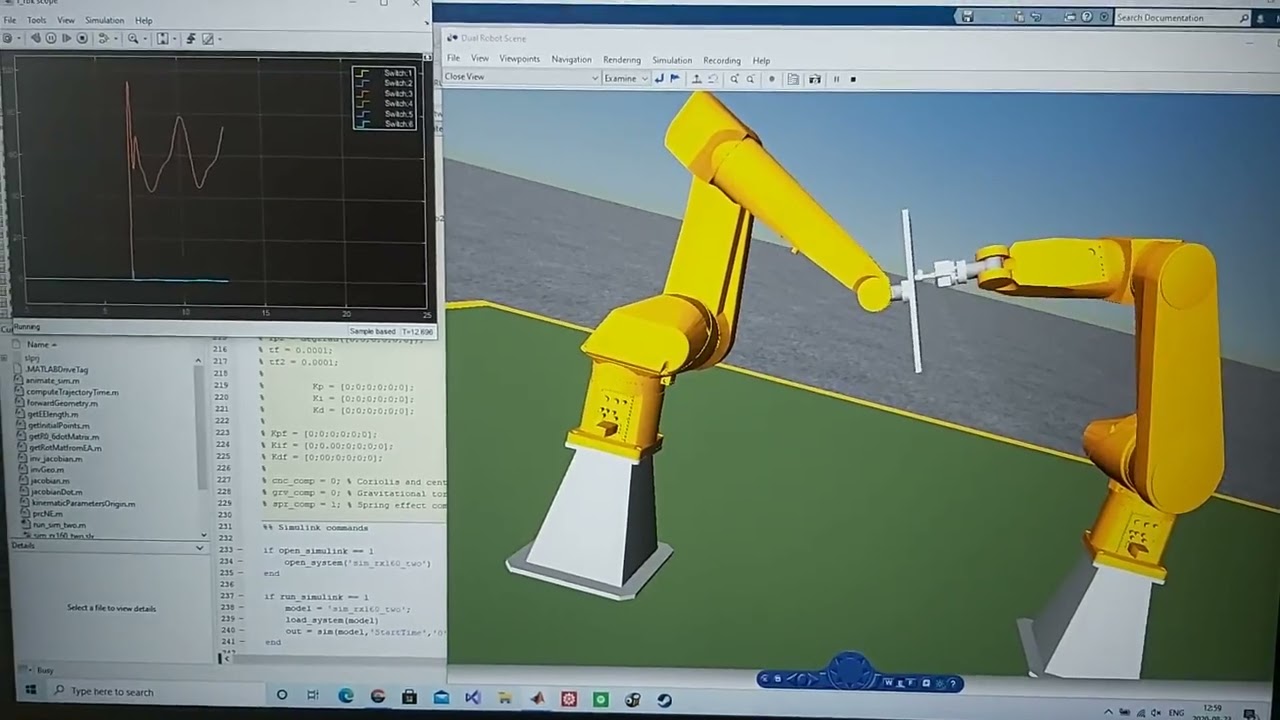Open dropdown arrow beside scale axes icon

pyautogui.click(x=175, y=38)
